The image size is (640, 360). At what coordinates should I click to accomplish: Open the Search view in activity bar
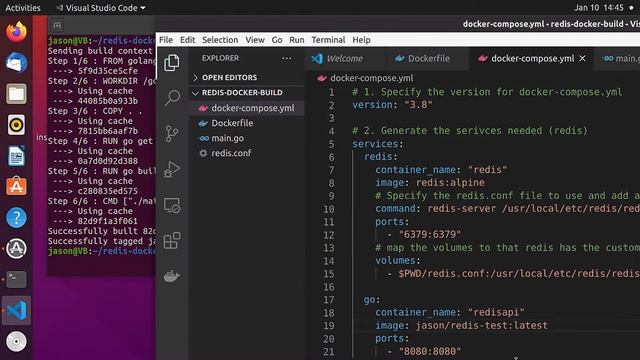pyautogui.click(x=172, y=98)
